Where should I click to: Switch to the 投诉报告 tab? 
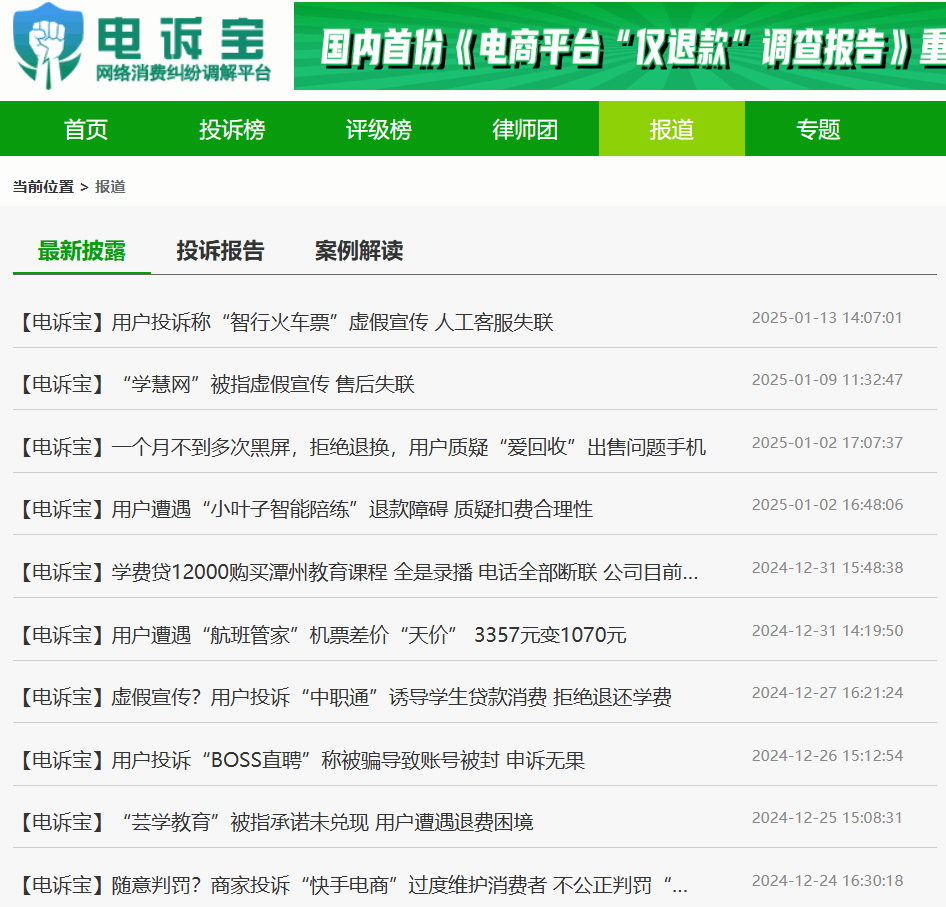pyautogui.click(x=220, y=251)
